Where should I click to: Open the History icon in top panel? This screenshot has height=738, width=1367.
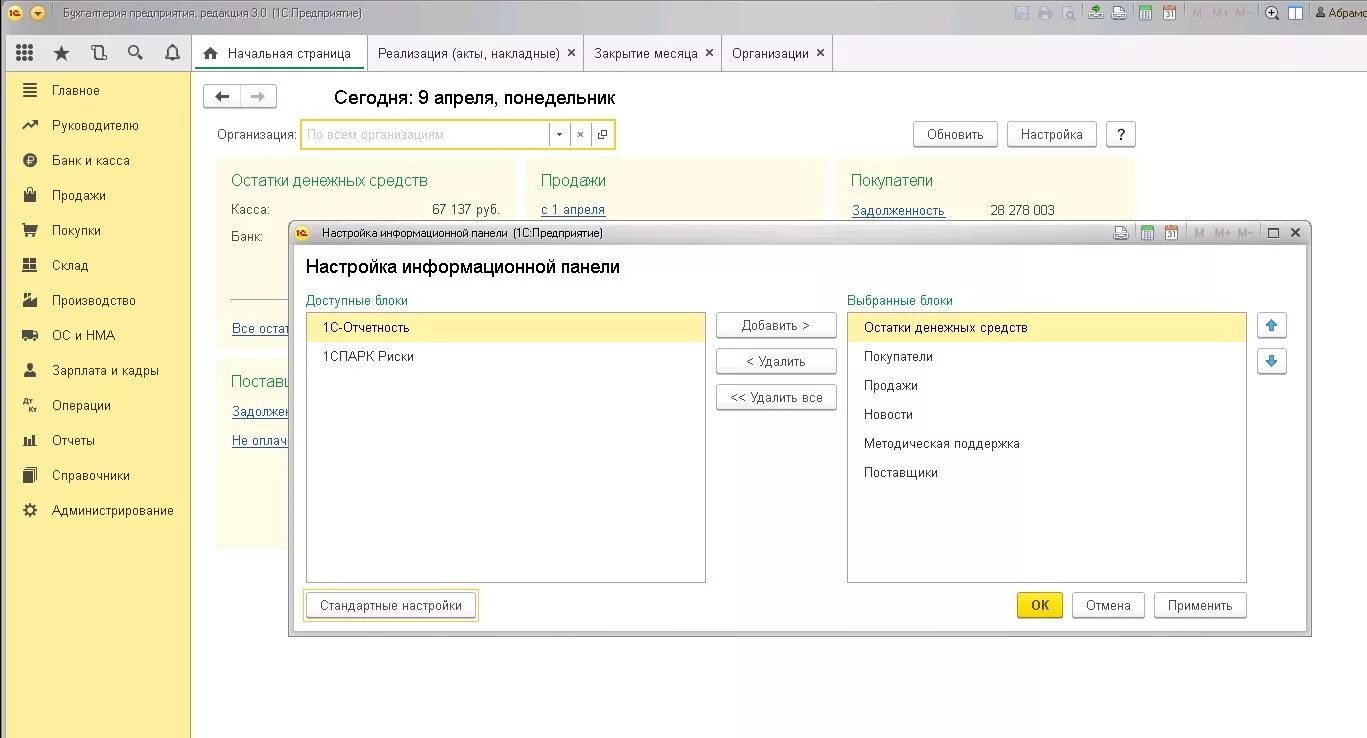click(x=98, y=53)
